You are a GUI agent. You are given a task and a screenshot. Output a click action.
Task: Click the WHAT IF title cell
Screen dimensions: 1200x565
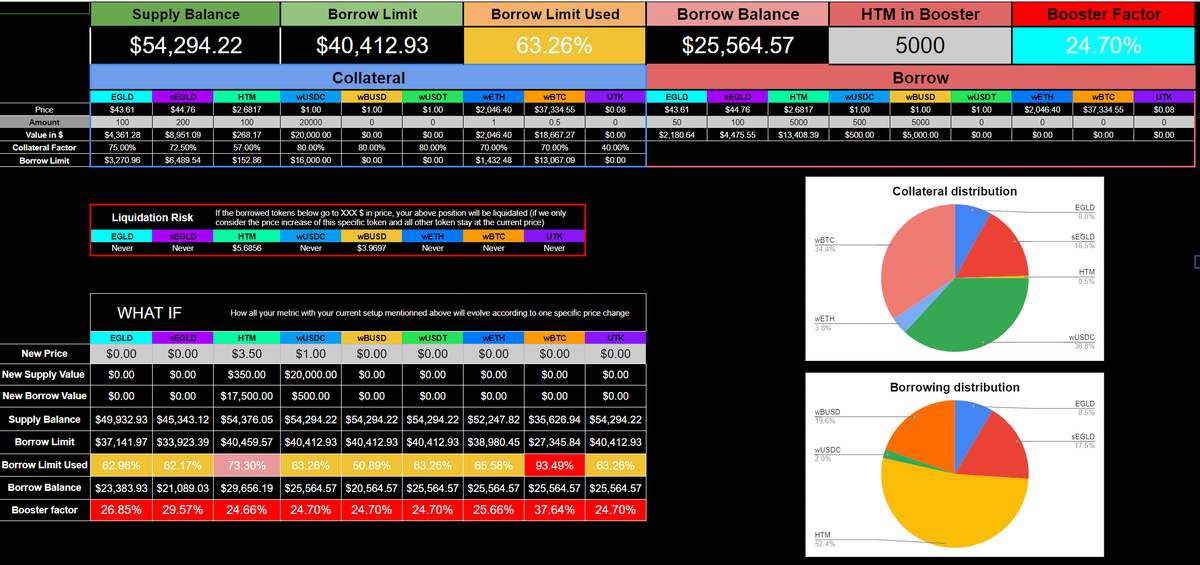pos(150,312)
